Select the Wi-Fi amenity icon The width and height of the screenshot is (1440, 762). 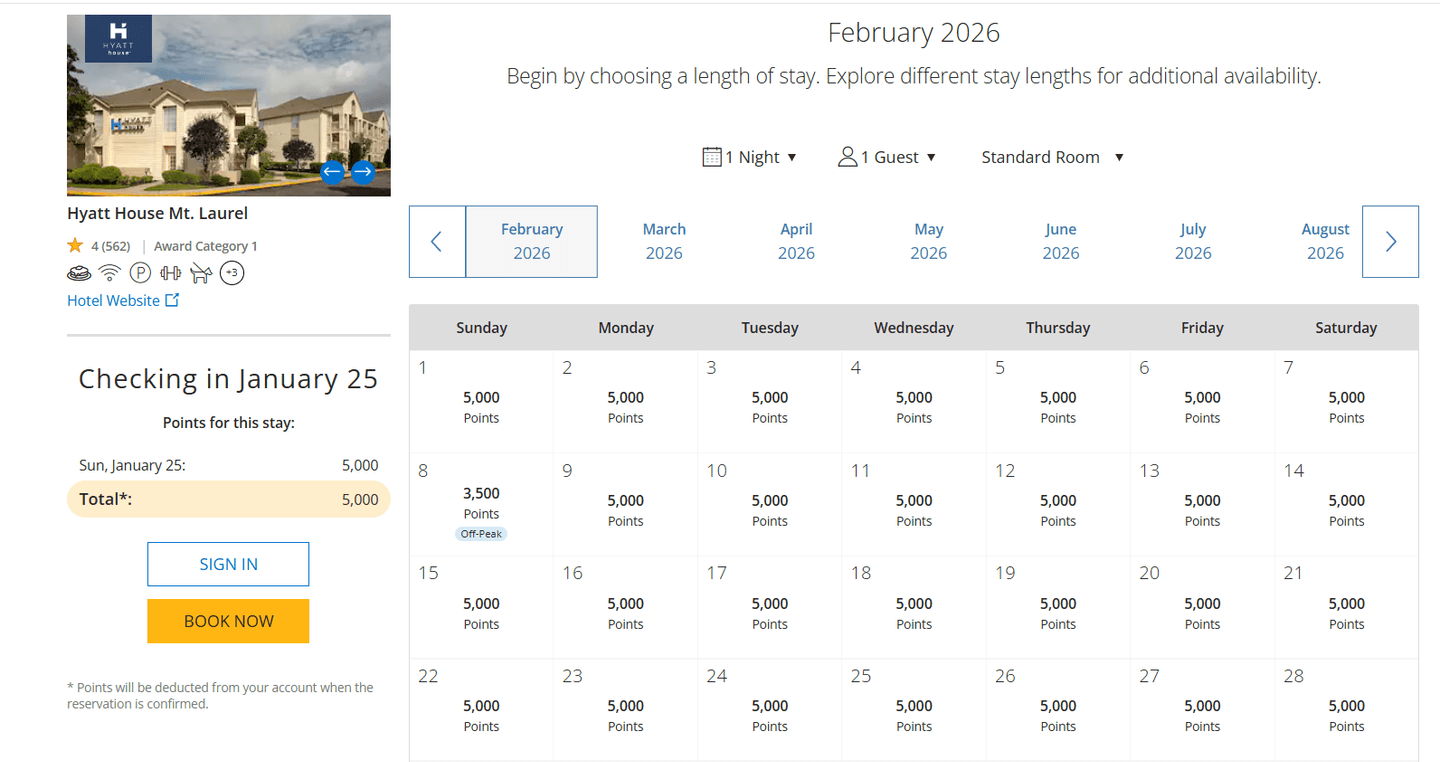tap(109, 272)
